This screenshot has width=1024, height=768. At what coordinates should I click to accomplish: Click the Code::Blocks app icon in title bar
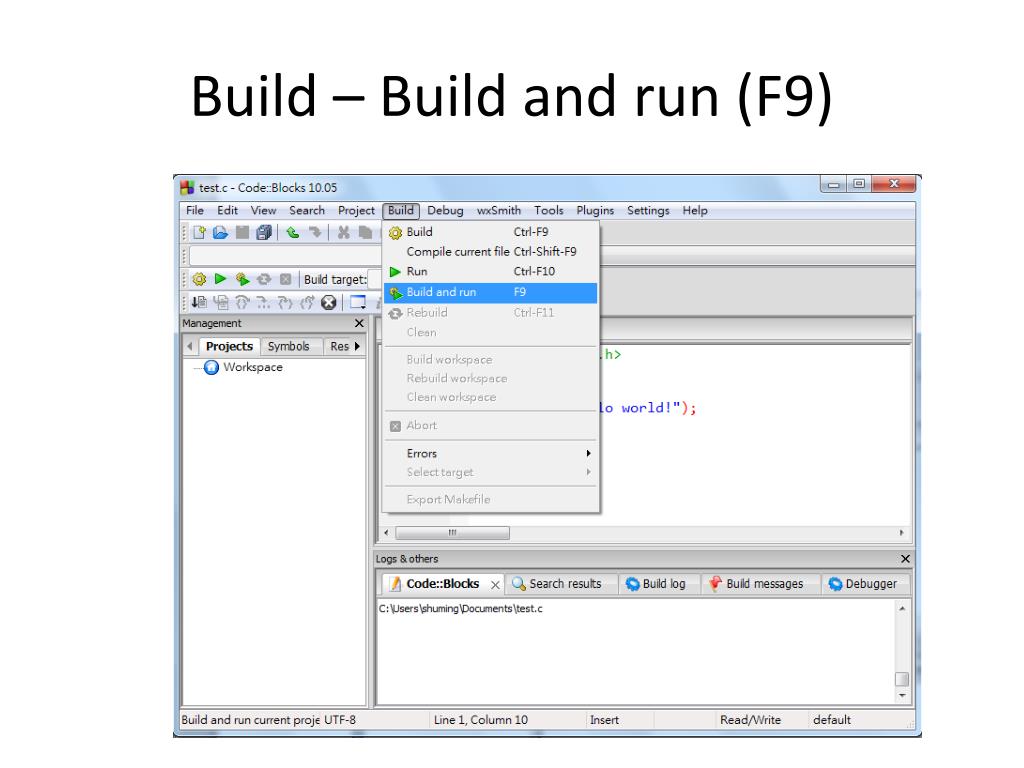187,188
